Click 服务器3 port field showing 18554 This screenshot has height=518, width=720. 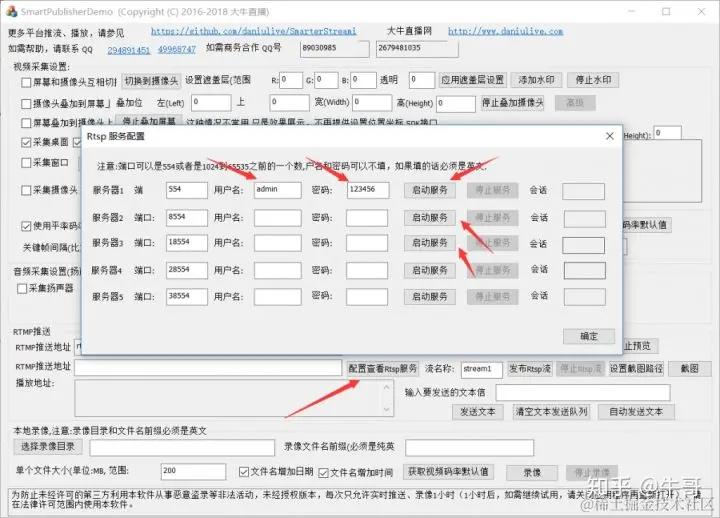[187, 243]
